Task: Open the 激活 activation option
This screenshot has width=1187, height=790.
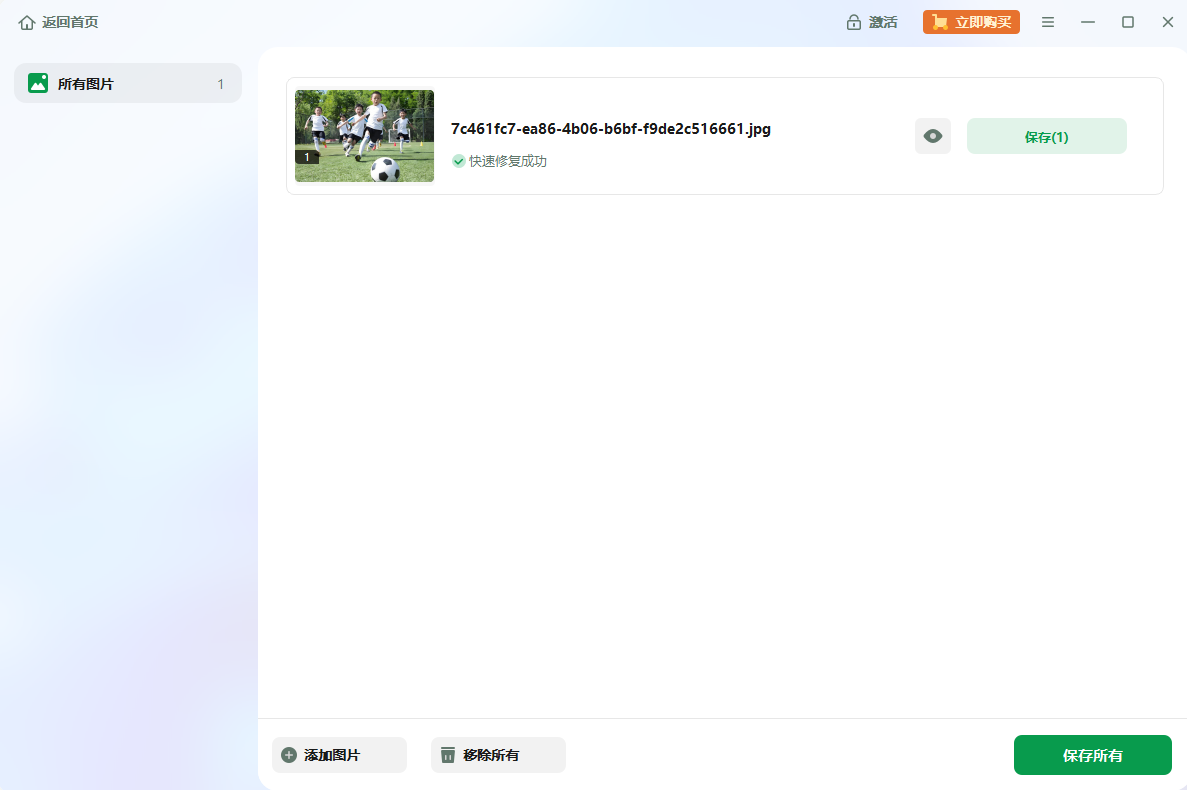Action: tap(883, 22)
